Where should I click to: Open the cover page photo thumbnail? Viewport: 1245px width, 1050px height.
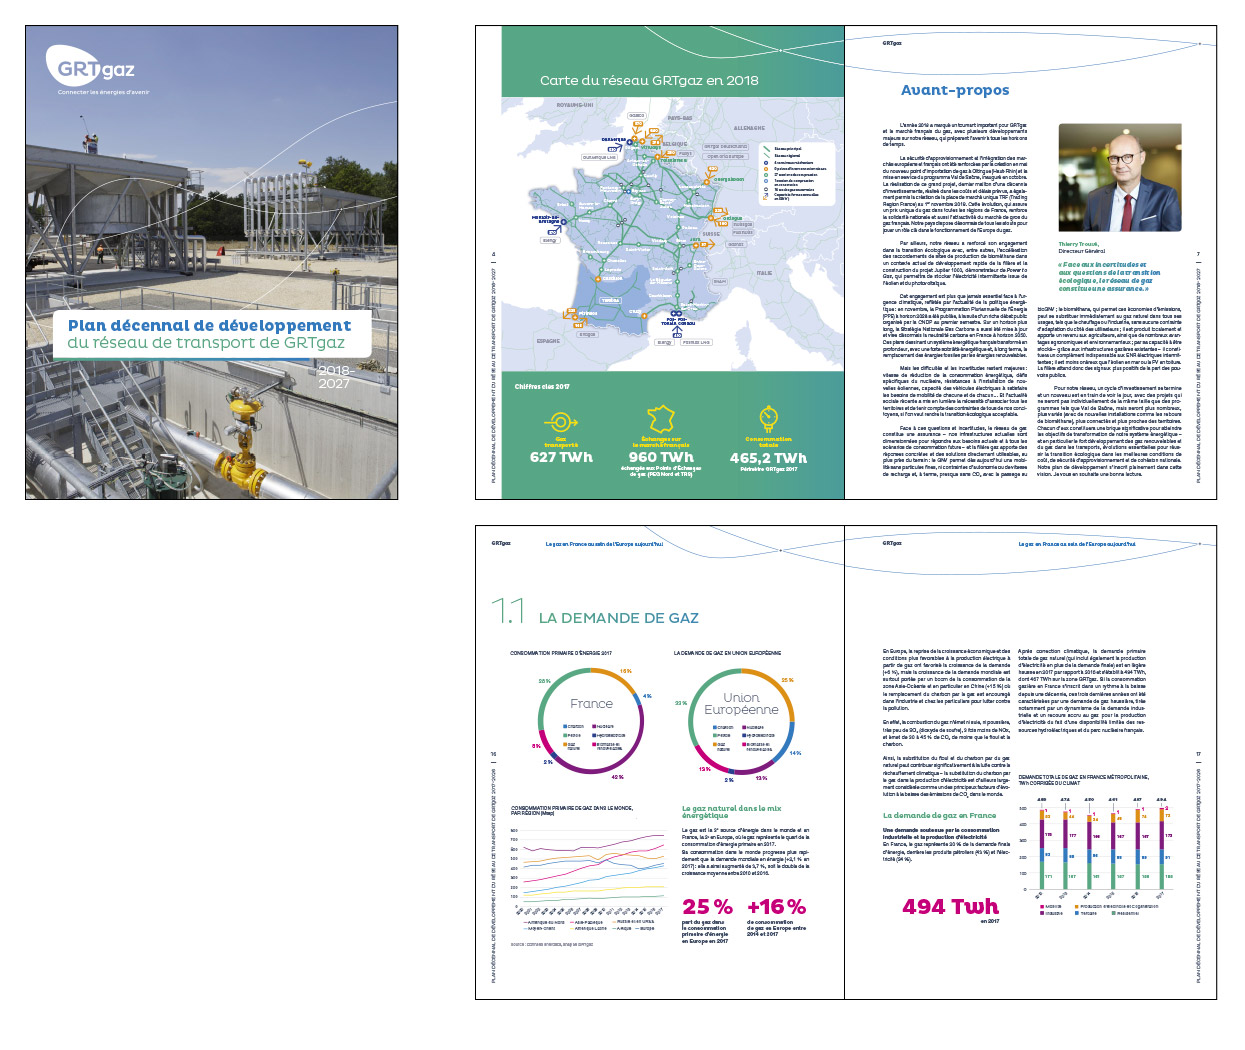(x=211, y=262)
